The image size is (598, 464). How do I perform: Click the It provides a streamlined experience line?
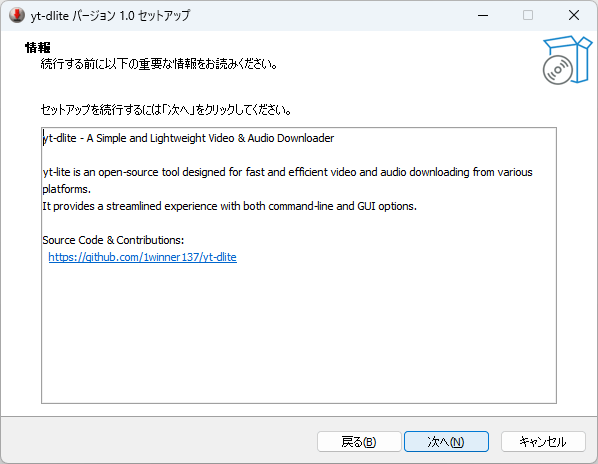230,206
